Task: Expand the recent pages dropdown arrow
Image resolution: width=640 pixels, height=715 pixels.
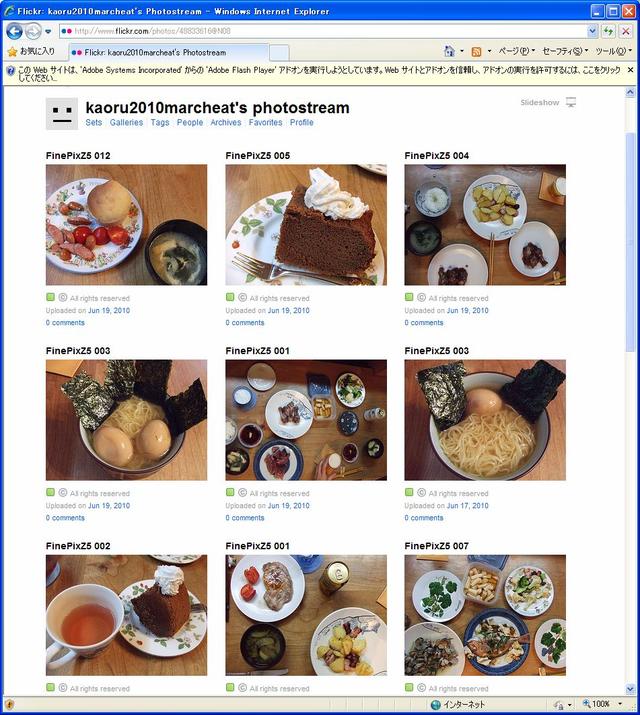Action: pyautogui.click(x=48, y=31)
